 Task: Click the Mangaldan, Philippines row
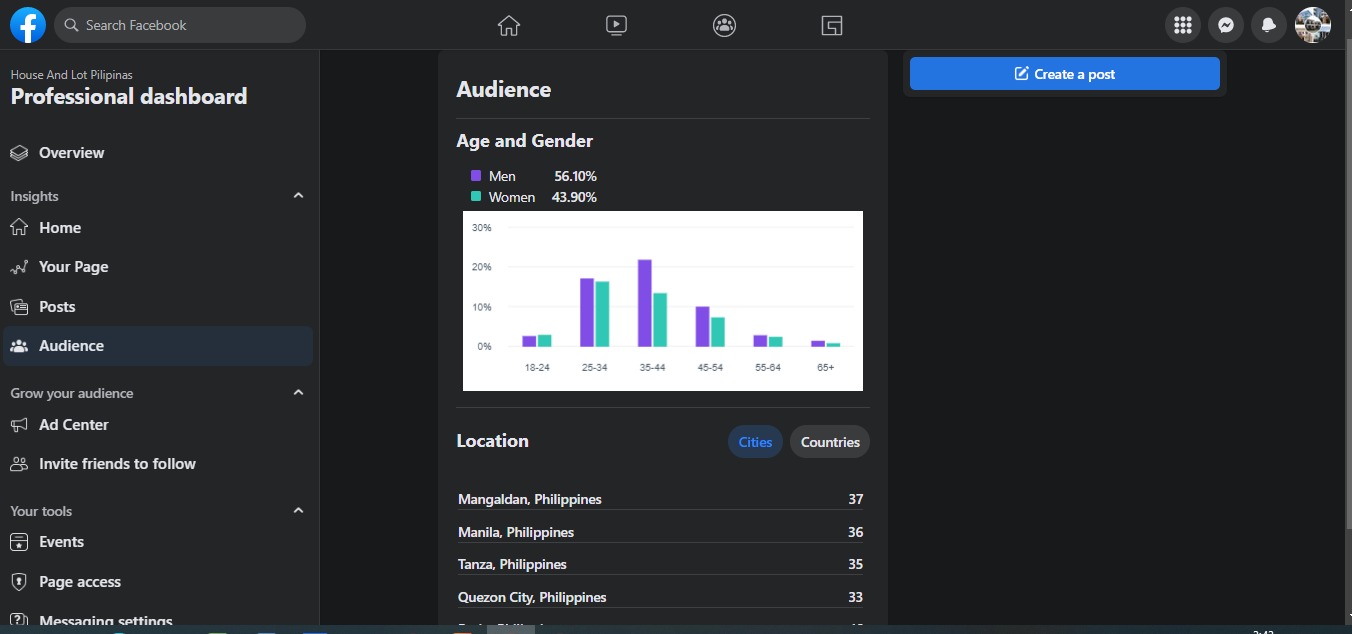pos(660,499)
